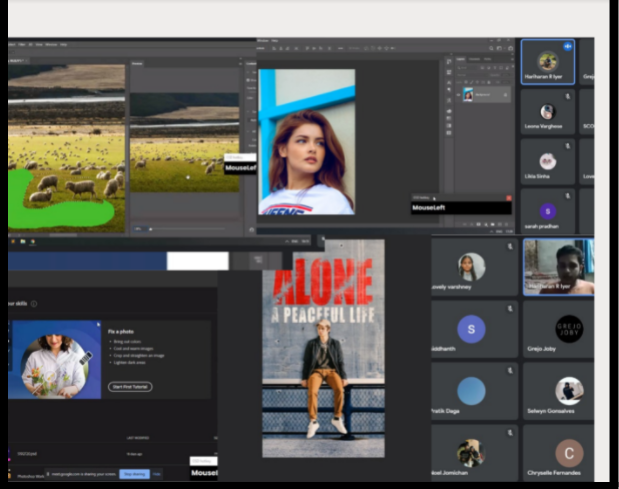Click muted mic icon on Pratik Daga's tile
619x489 pixels.
pyautogui.click(x=510, y=371)
